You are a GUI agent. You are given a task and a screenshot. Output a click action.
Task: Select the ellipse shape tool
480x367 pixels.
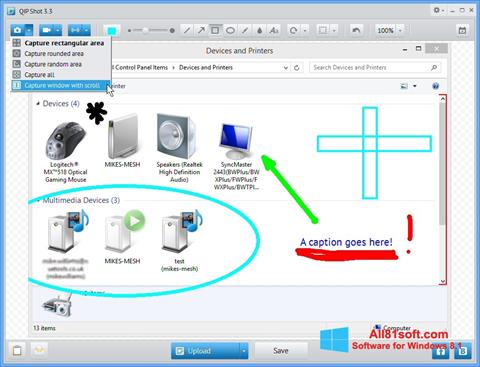230,31
